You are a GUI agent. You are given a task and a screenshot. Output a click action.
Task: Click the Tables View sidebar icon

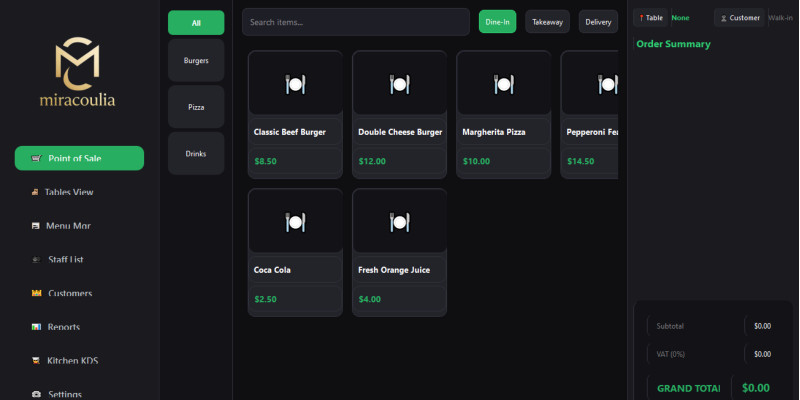(36, 192)
